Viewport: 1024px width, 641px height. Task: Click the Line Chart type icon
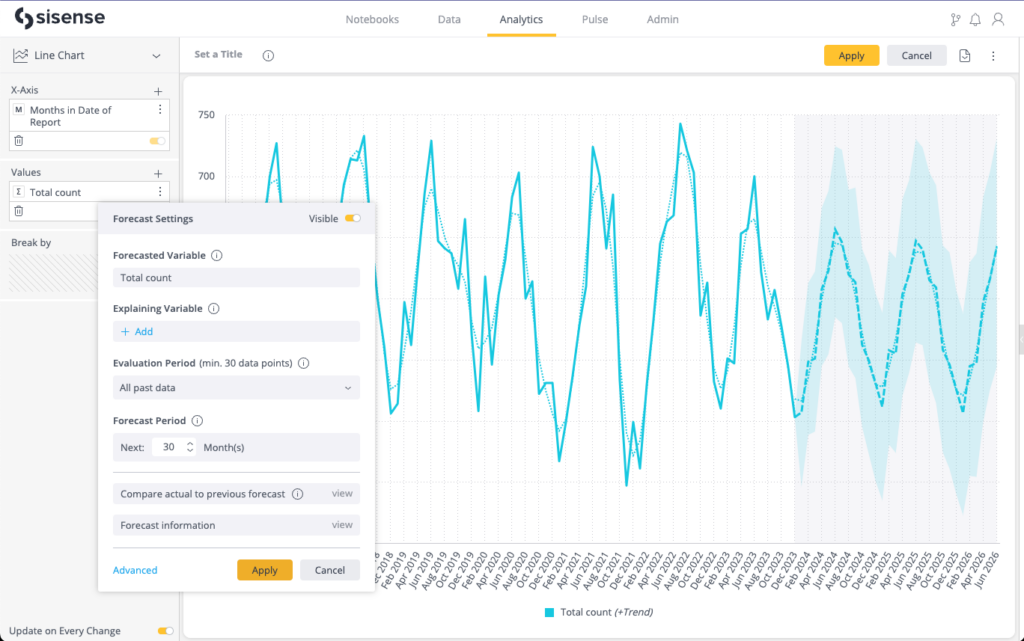[20, 55]
